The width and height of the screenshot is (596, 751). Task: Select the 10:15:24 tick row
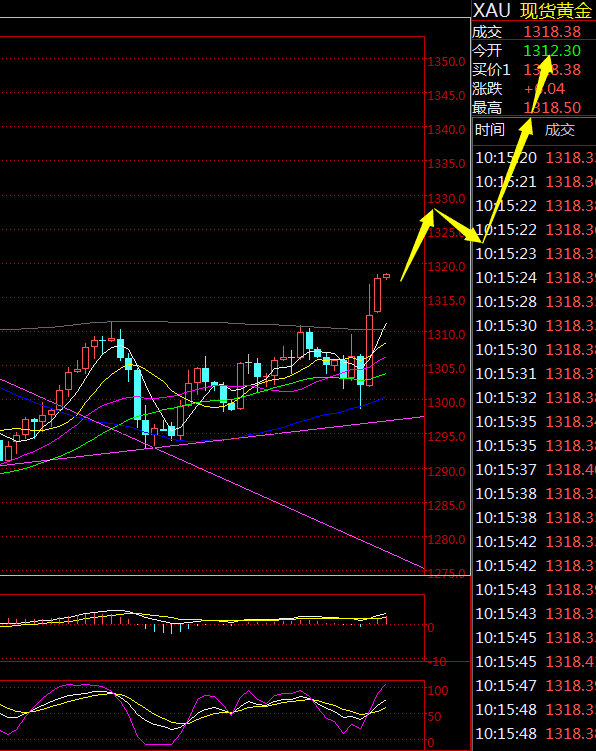pos(535,277)
